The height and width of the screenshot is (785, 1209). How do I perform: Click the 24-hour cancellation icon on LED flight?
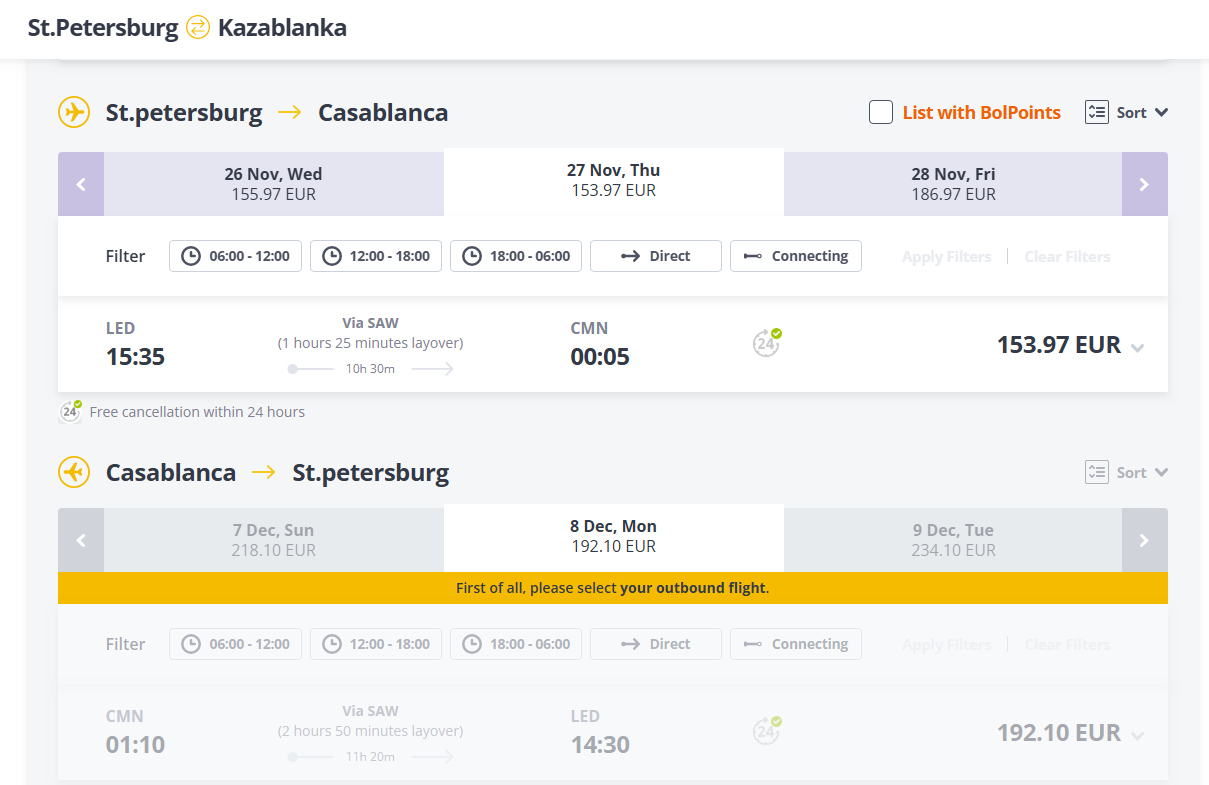[767, 343]
